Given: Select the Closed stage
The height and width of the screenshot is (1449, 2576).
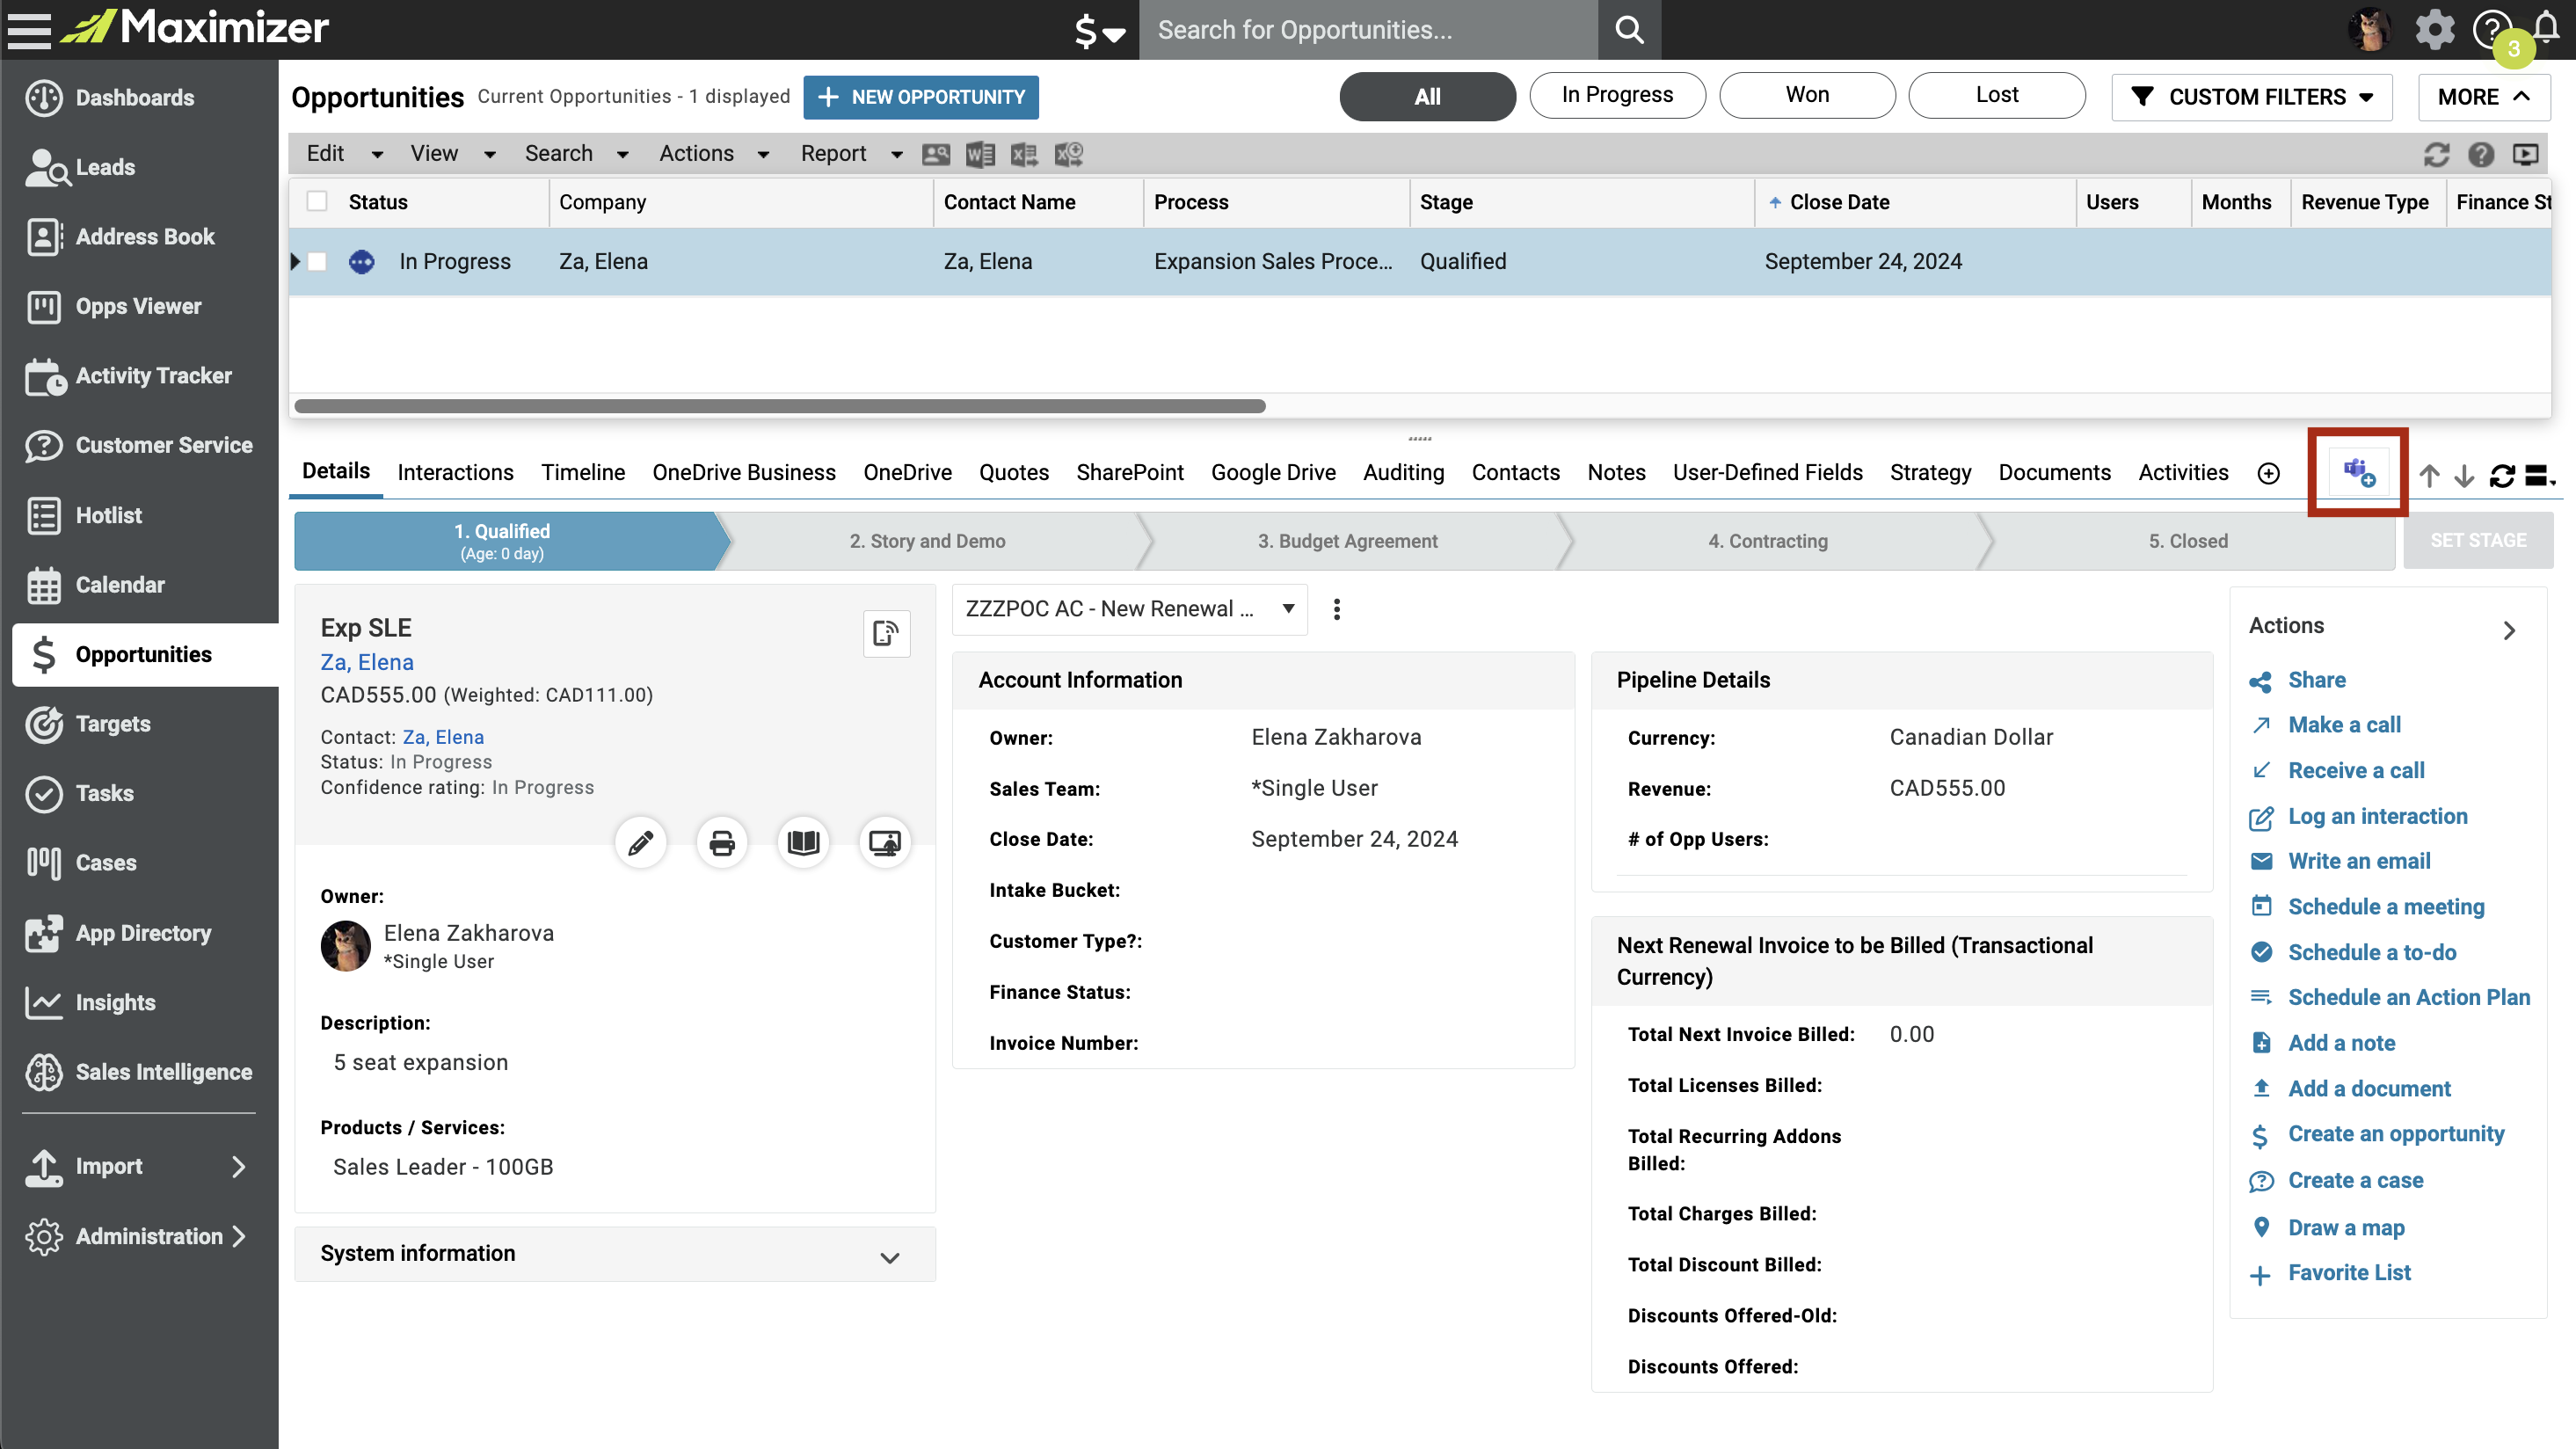Looking at the screenshot, I should (2188, 541).
